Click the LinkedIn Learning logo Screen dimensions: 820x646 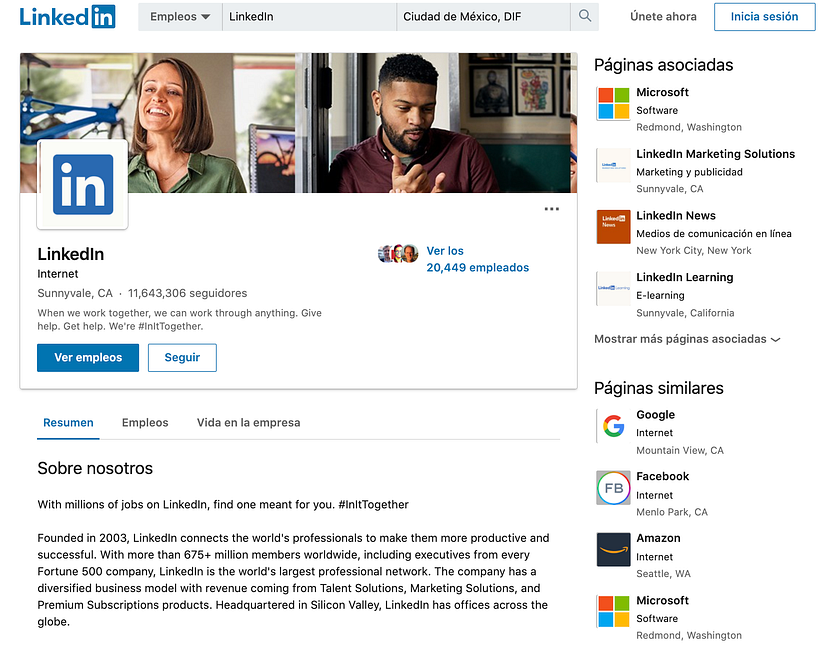613,288
